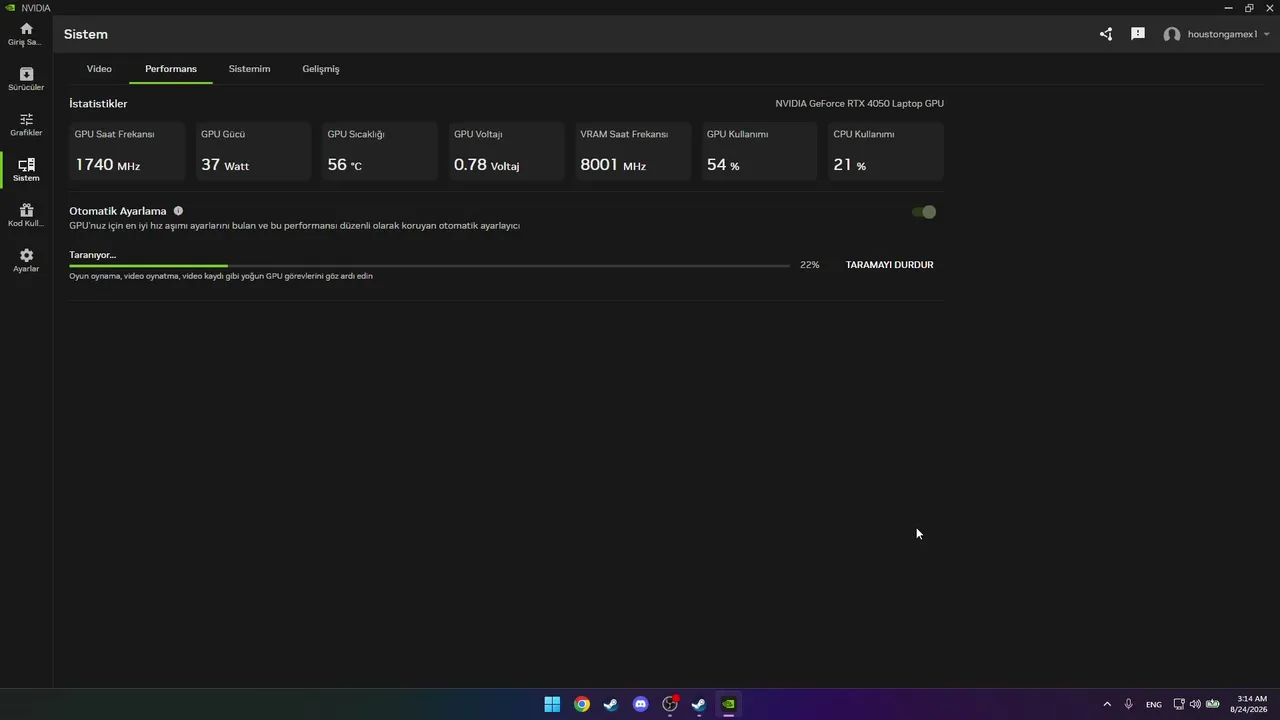Screen dimensions: 1280x720
Task: Click the network icon in system tray
Action: tap(1179, 704)
